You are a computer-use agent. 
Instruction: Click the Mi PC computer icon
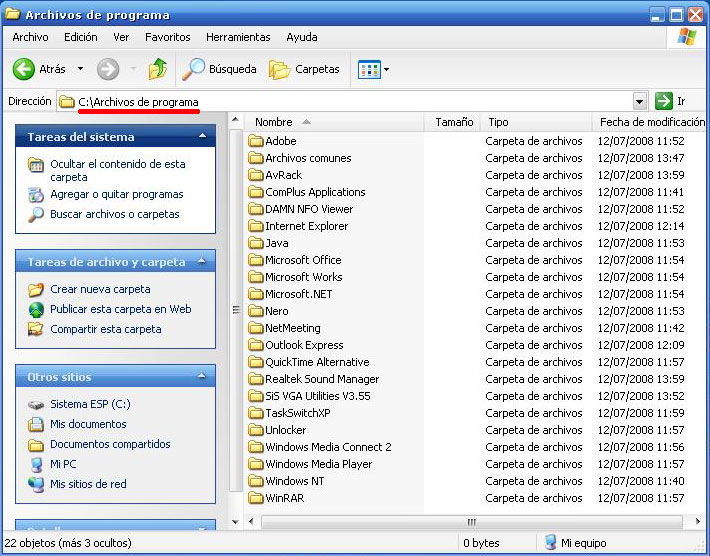pyautogui.click(x=36, y=465)
